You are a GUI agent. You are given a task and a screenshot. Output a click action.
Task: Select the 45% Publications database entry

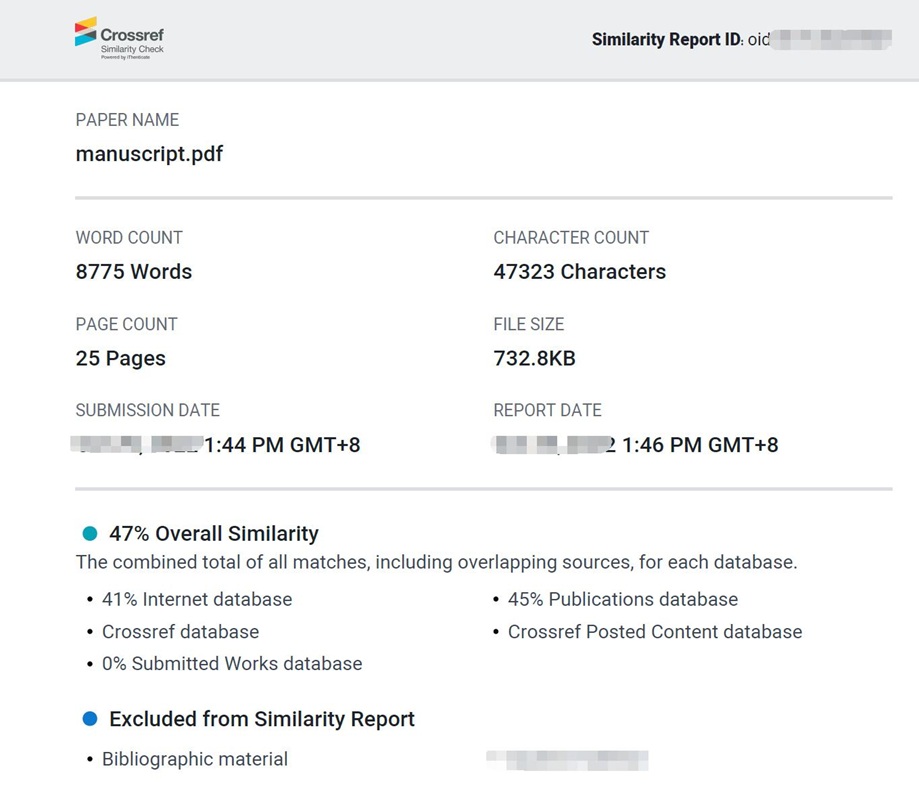click(622, 599)
